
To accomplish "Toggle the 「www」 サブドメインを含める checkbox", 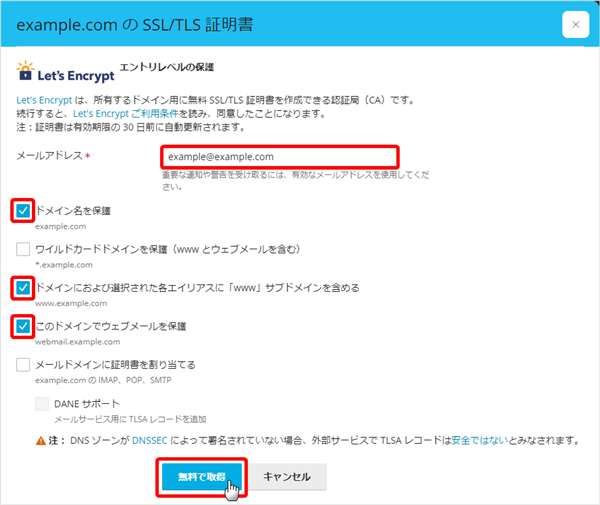I will click(x=23, y=288).
